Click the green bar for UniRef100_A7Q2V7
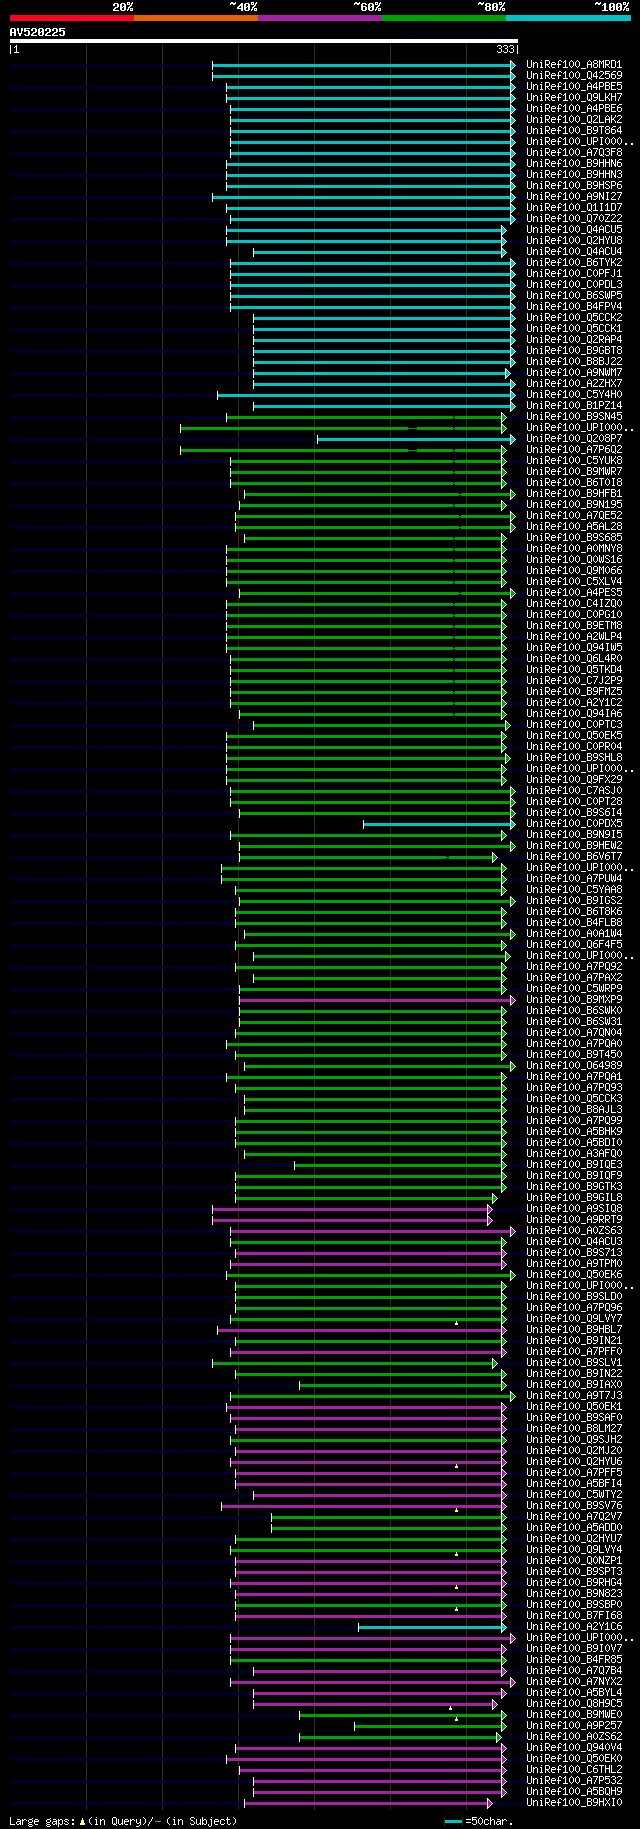Viewport: 640px width, 1829px height. coord(389,1517)
